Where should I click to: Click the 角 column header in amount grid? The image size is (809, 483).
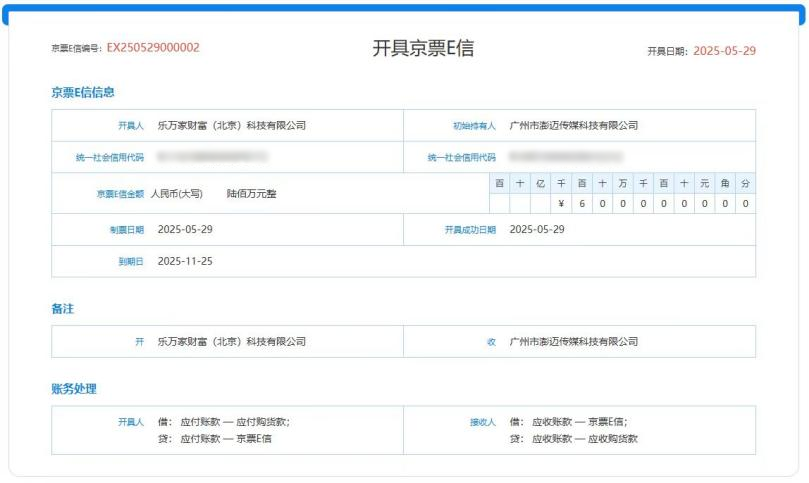pos(725,183)
